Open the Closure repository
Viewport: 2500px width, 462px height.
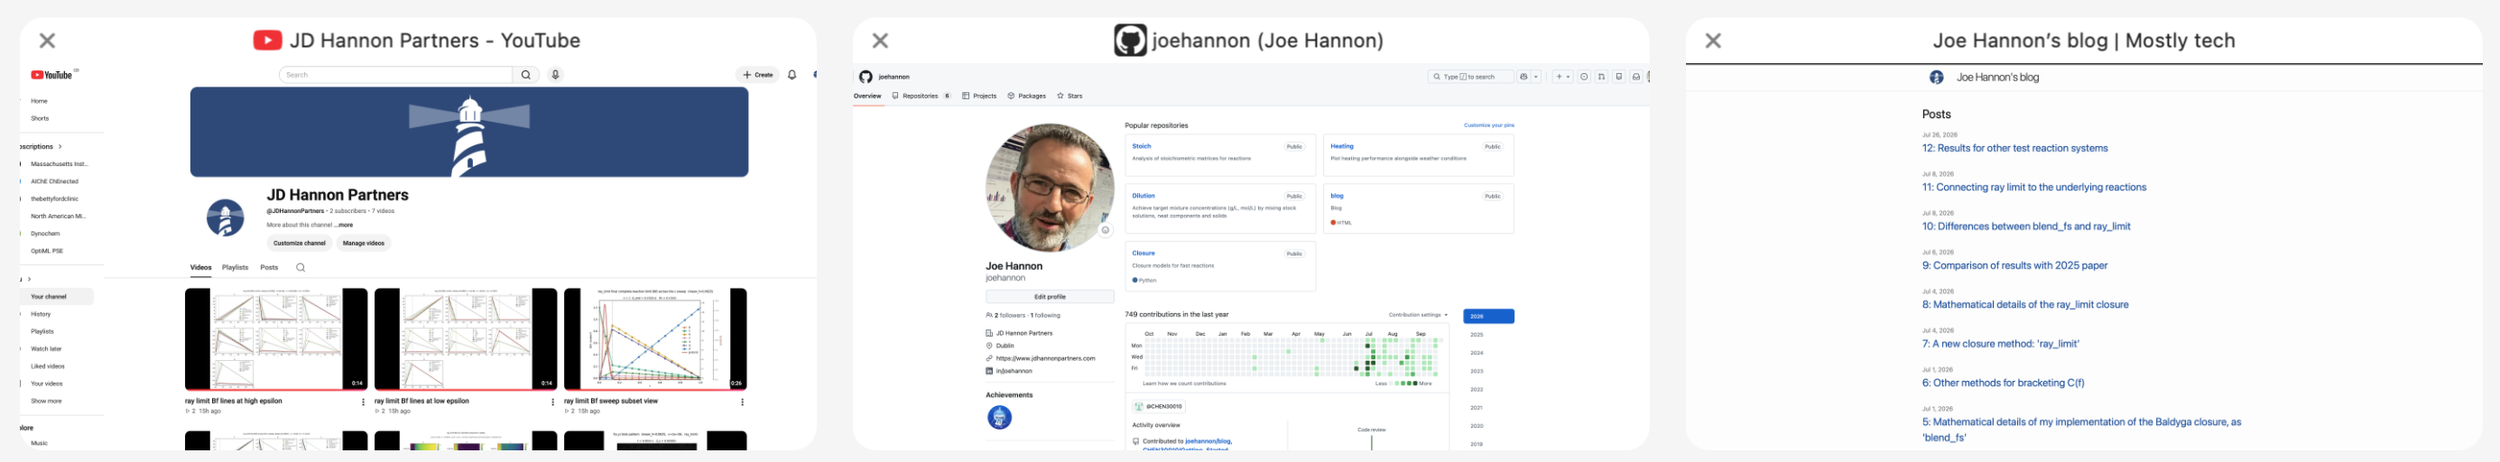click(x=1143, y=254)
